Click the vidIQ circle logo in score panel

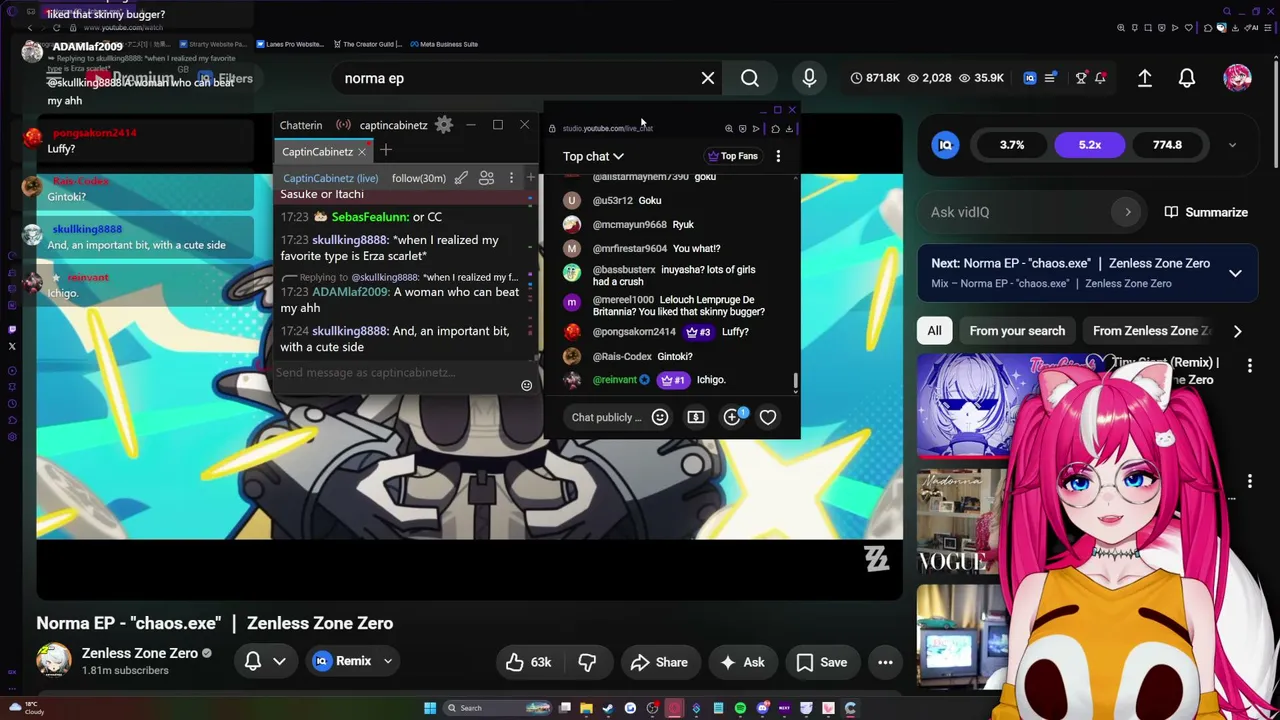tap(945, 145)
